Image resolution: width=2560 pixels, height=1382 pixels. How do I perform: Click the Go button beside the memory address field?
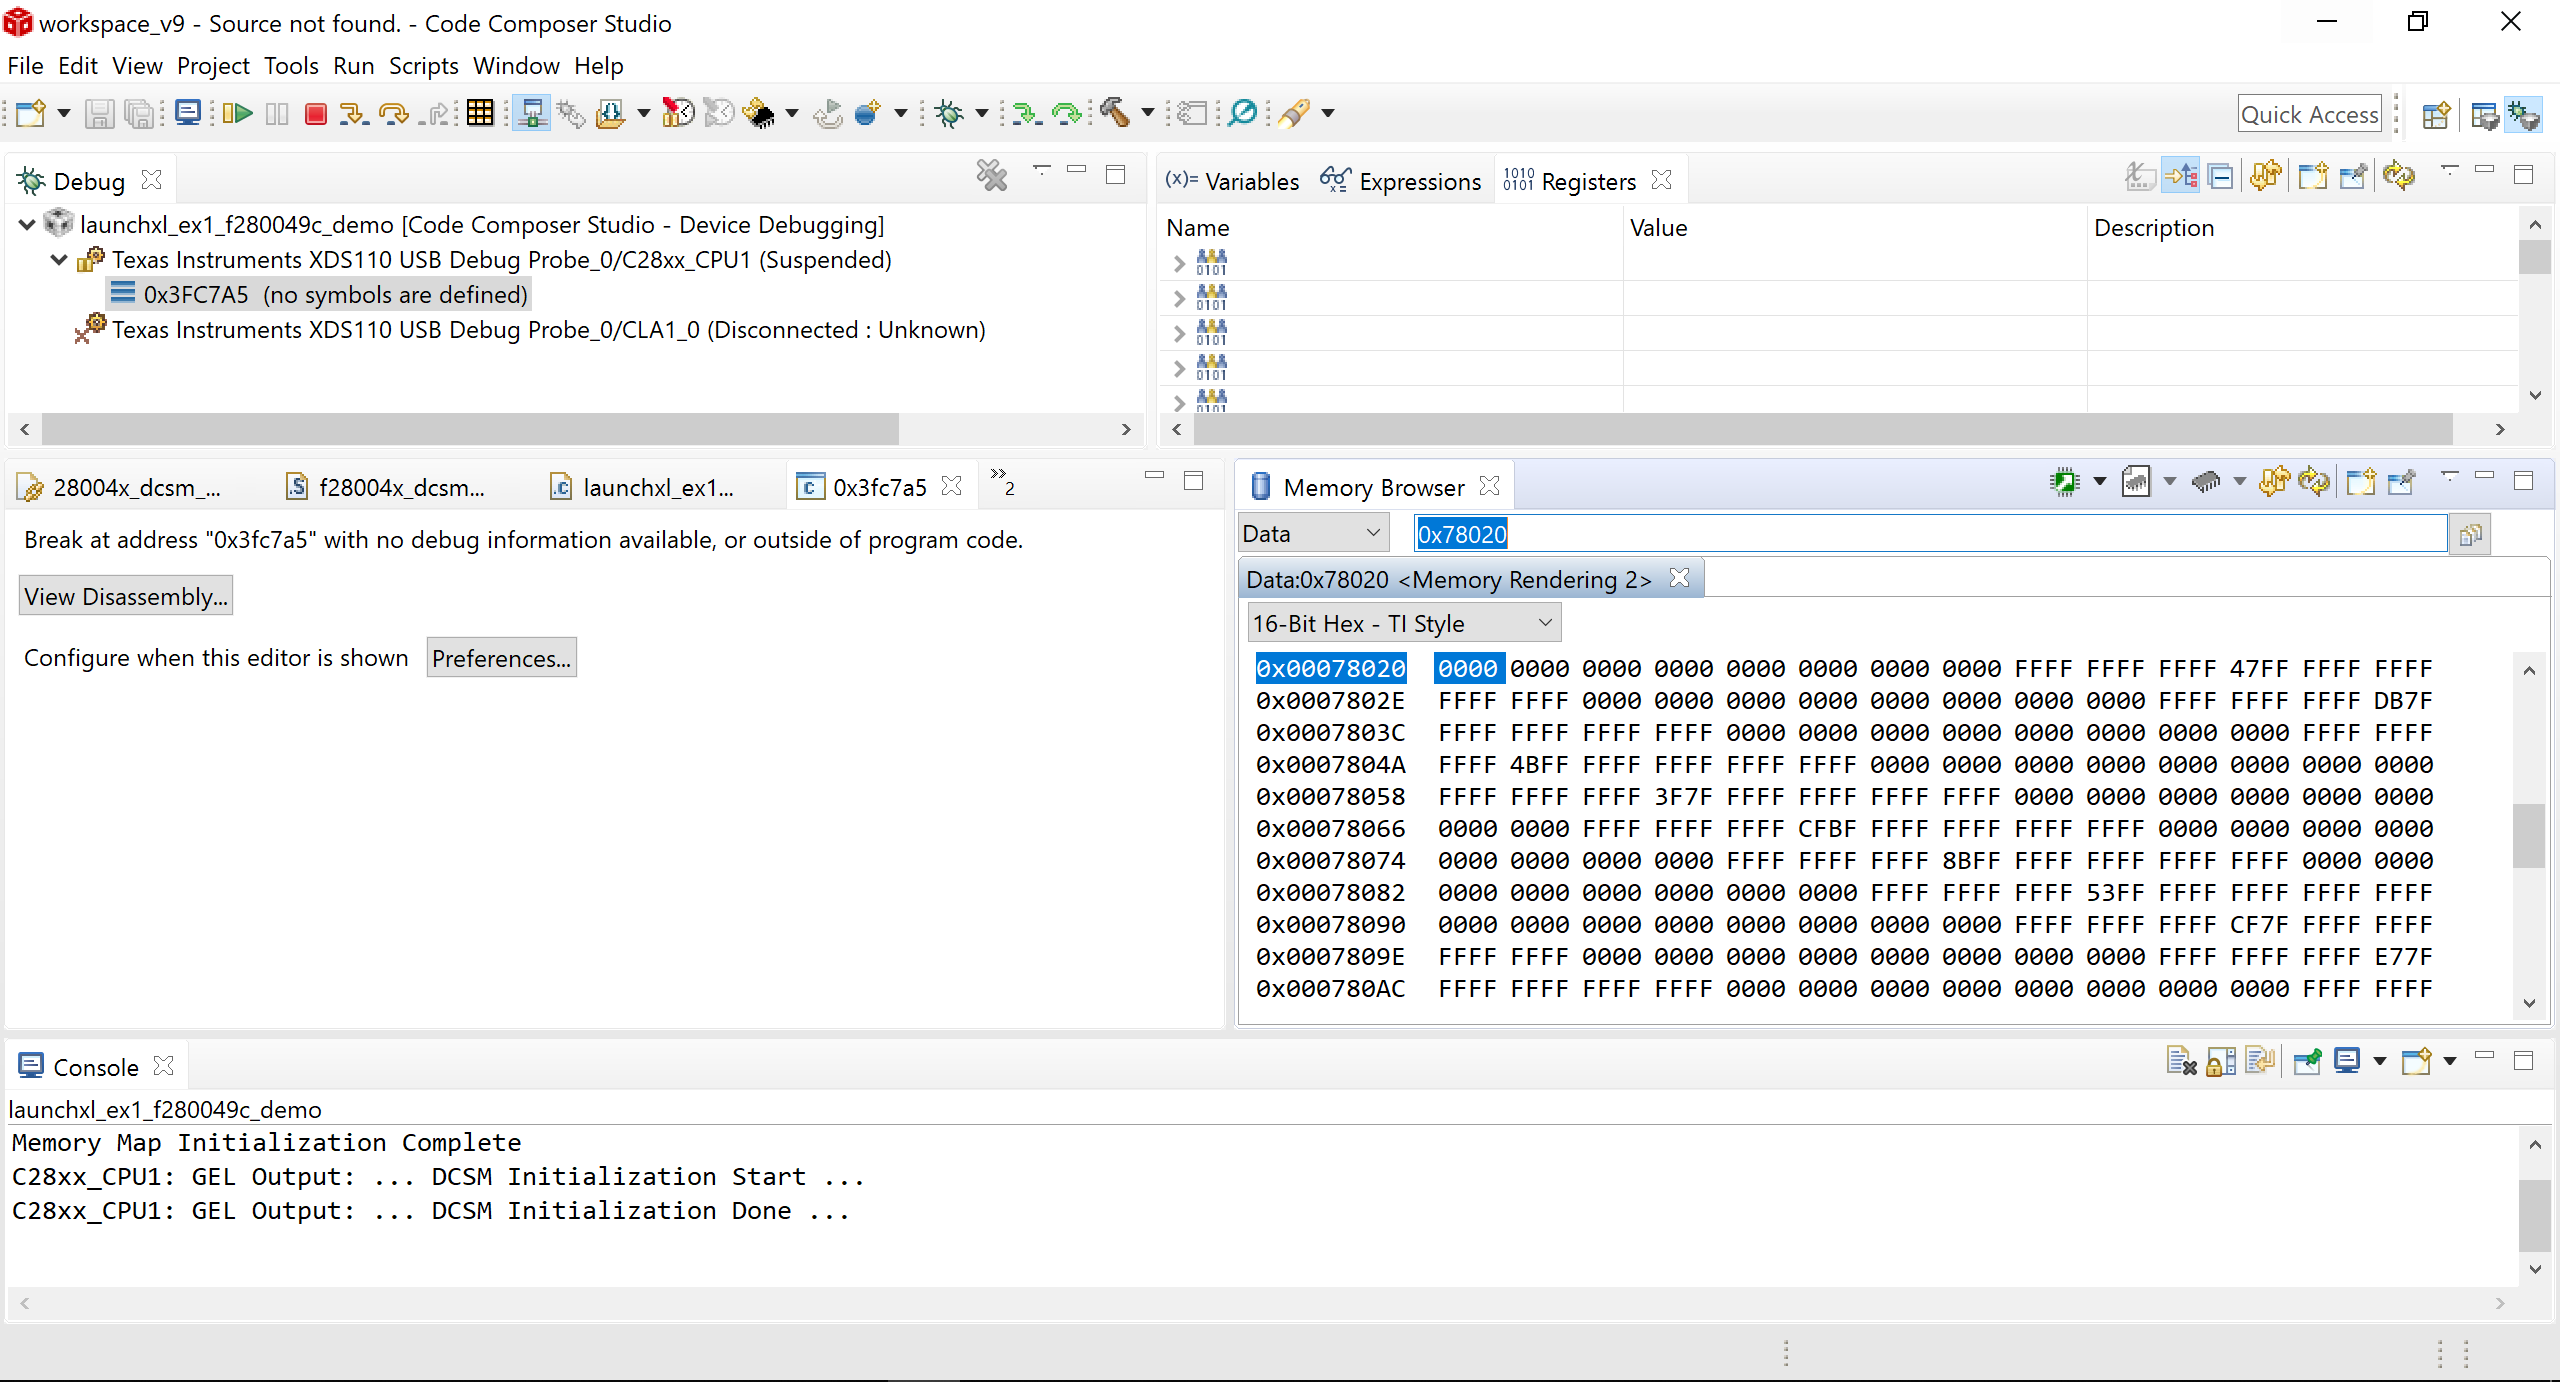pos(2470,535)
